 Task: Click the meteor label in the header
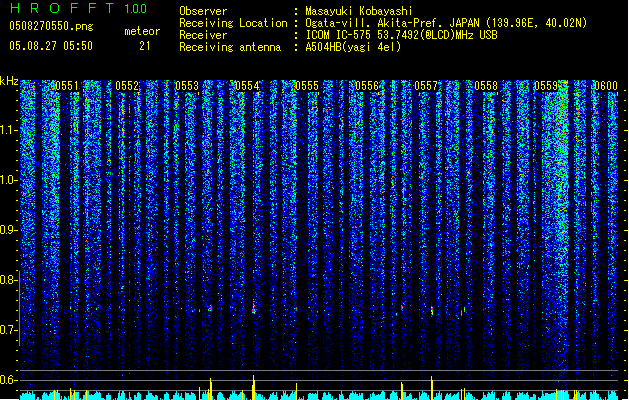(142, 31)
